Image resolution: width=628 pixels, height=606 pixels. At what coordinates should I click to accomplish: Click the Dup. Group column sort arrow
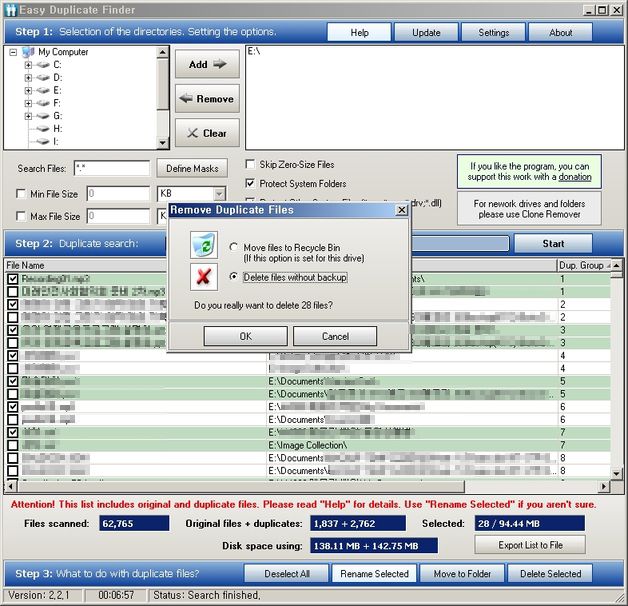pyautogui.click(x=608, y=266)
